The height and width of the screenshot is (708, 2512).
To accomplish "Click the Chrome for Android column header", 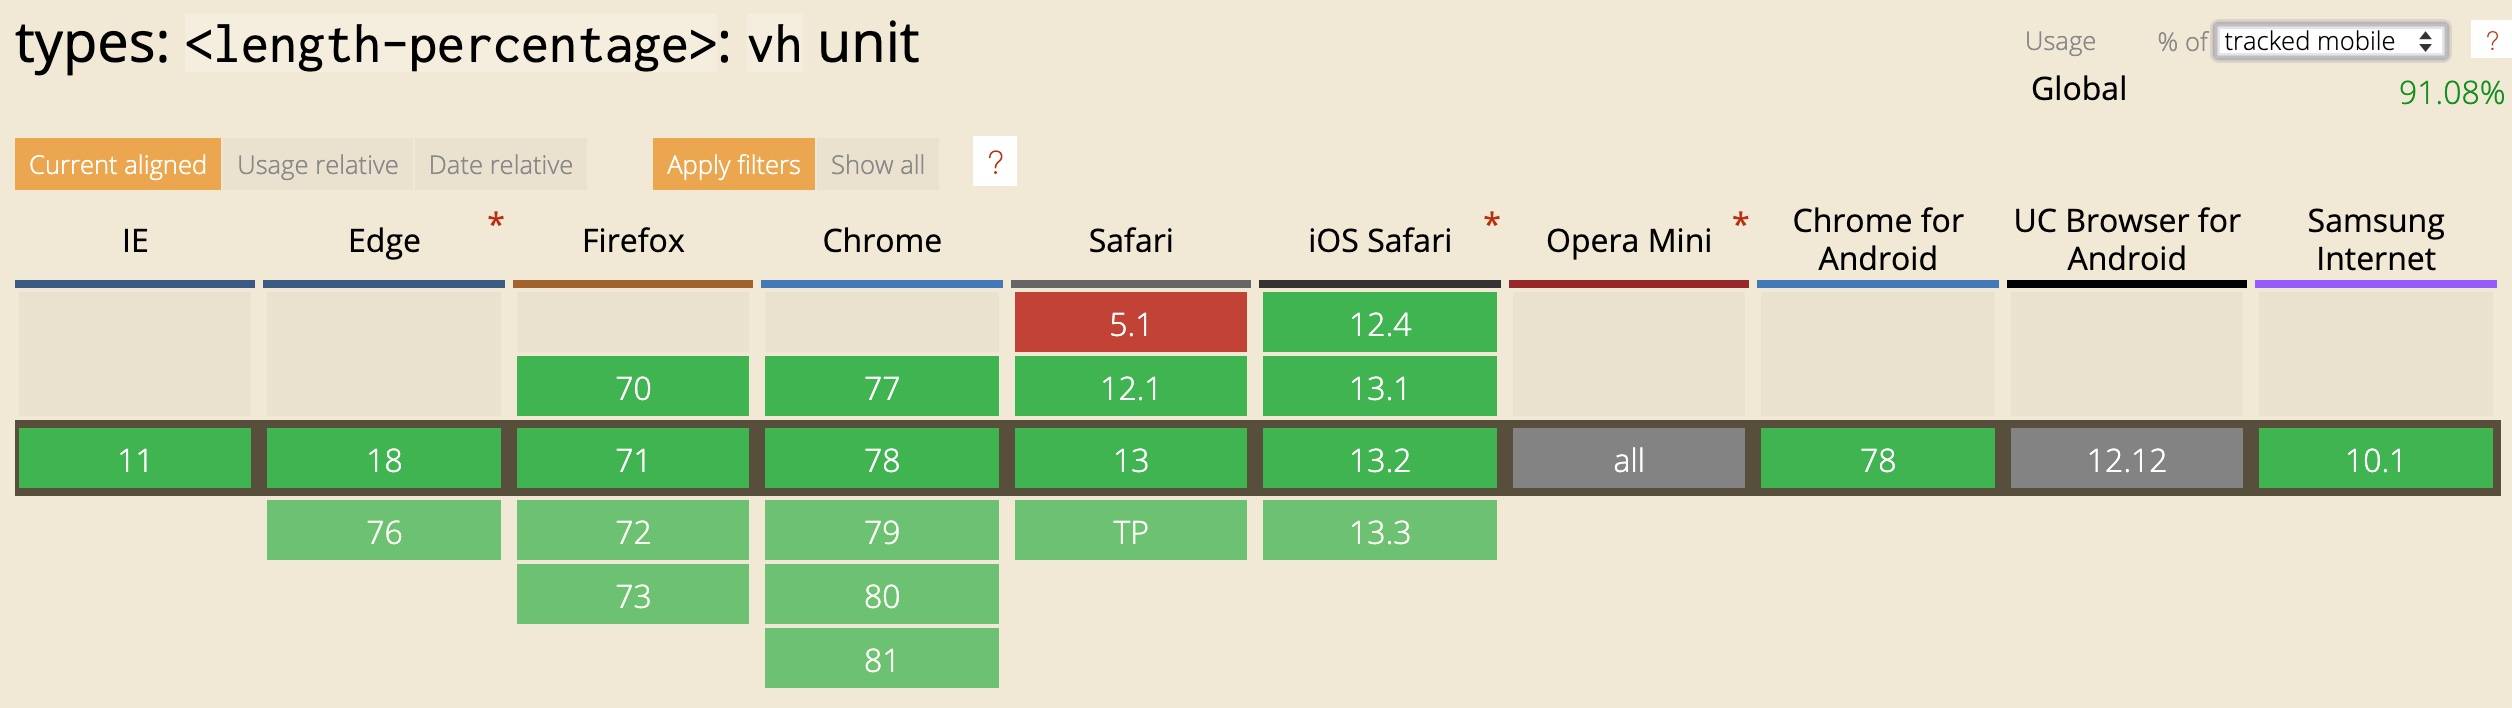I will click(x=1877, y=239).
